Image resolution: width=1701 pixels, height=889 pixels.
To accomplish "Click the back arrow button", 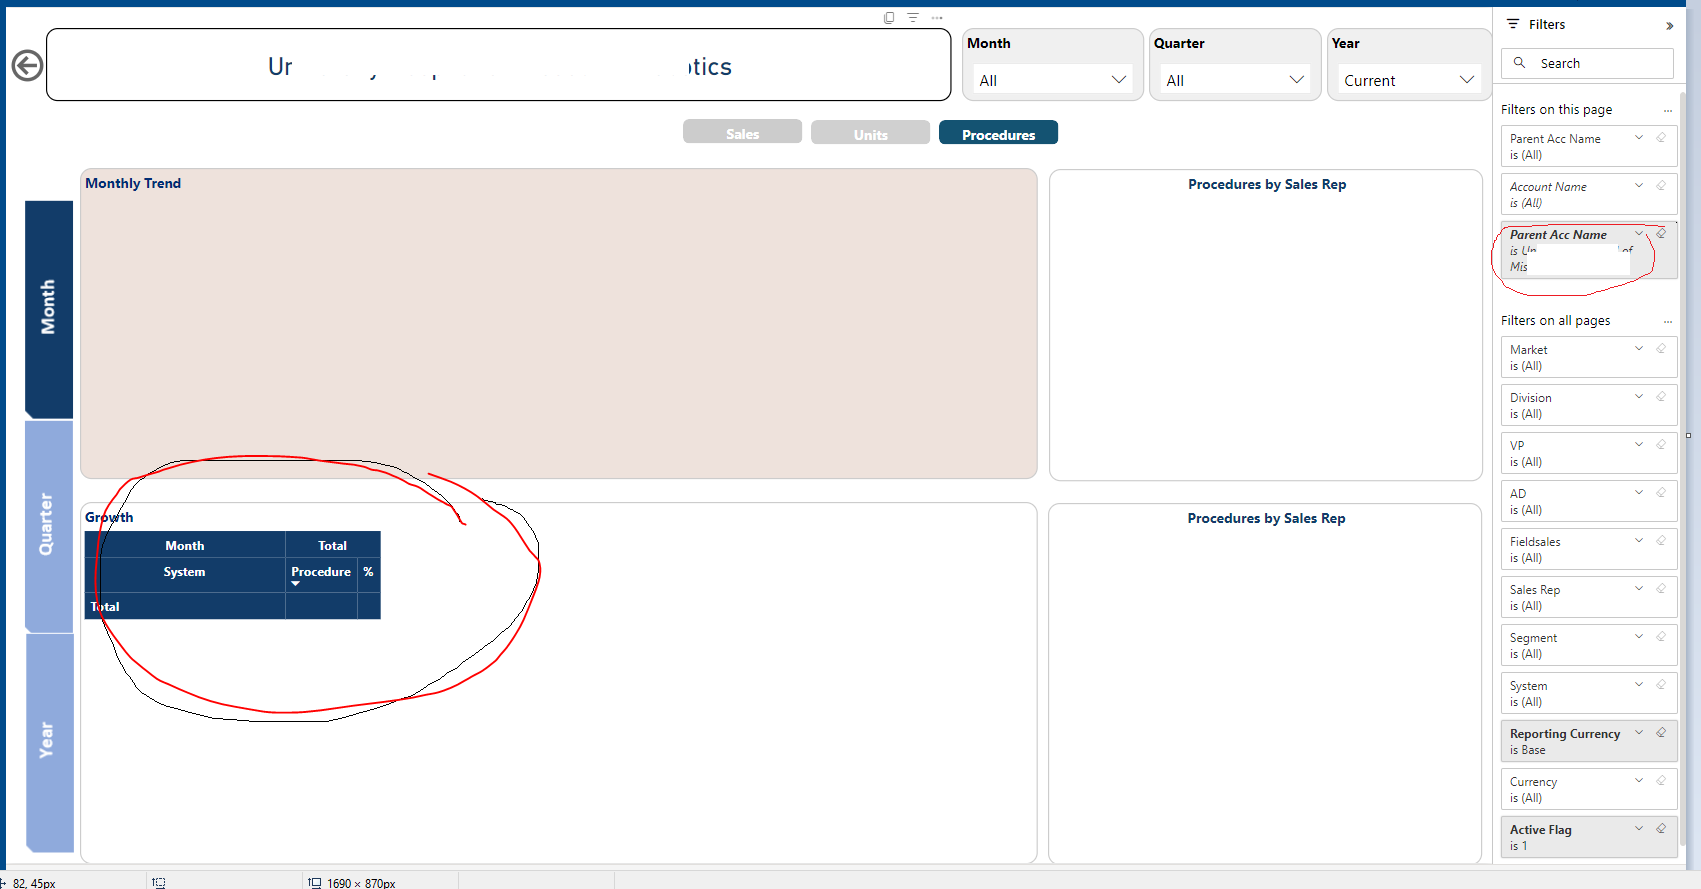I will 27,66.
